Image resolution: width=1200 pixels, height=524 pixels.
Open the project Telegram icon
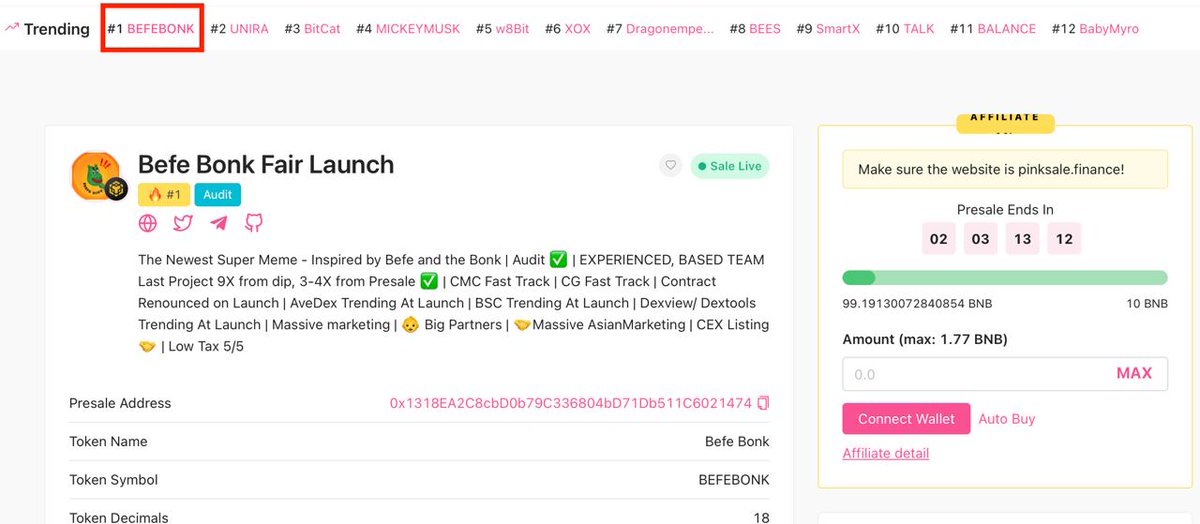[218, 223]
